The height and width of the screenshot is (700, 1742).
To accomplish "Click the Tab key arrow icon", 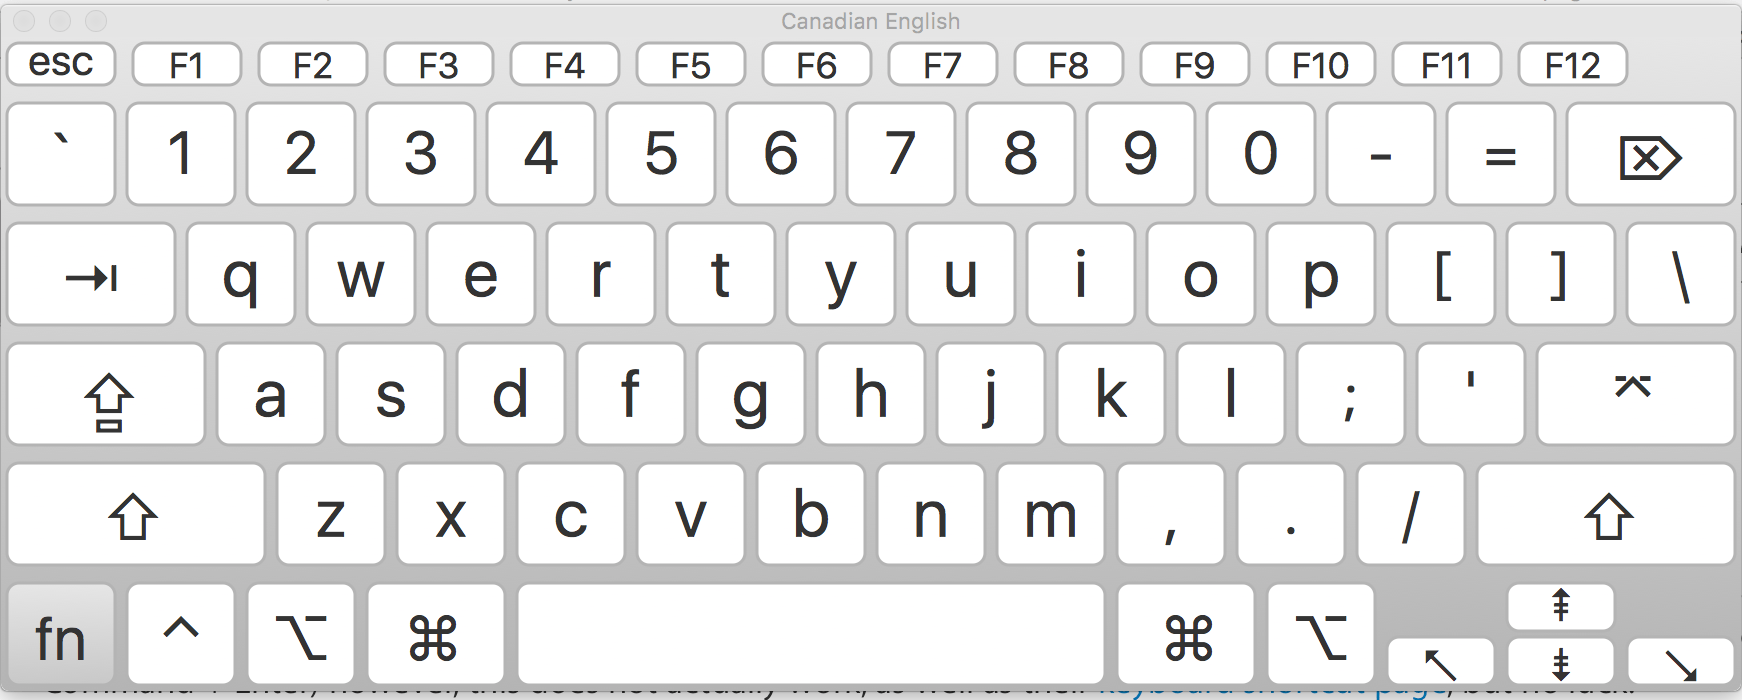I will point(91,275).
